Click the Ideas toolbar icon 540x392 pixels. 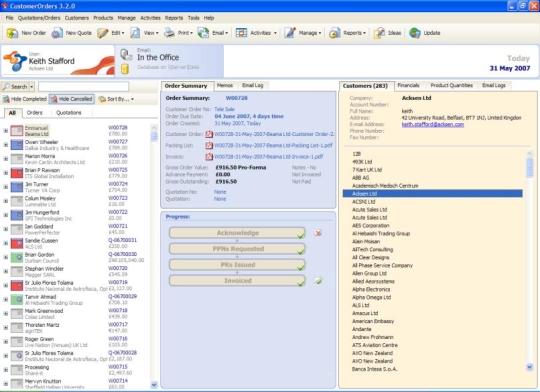[x=379, y=33]
